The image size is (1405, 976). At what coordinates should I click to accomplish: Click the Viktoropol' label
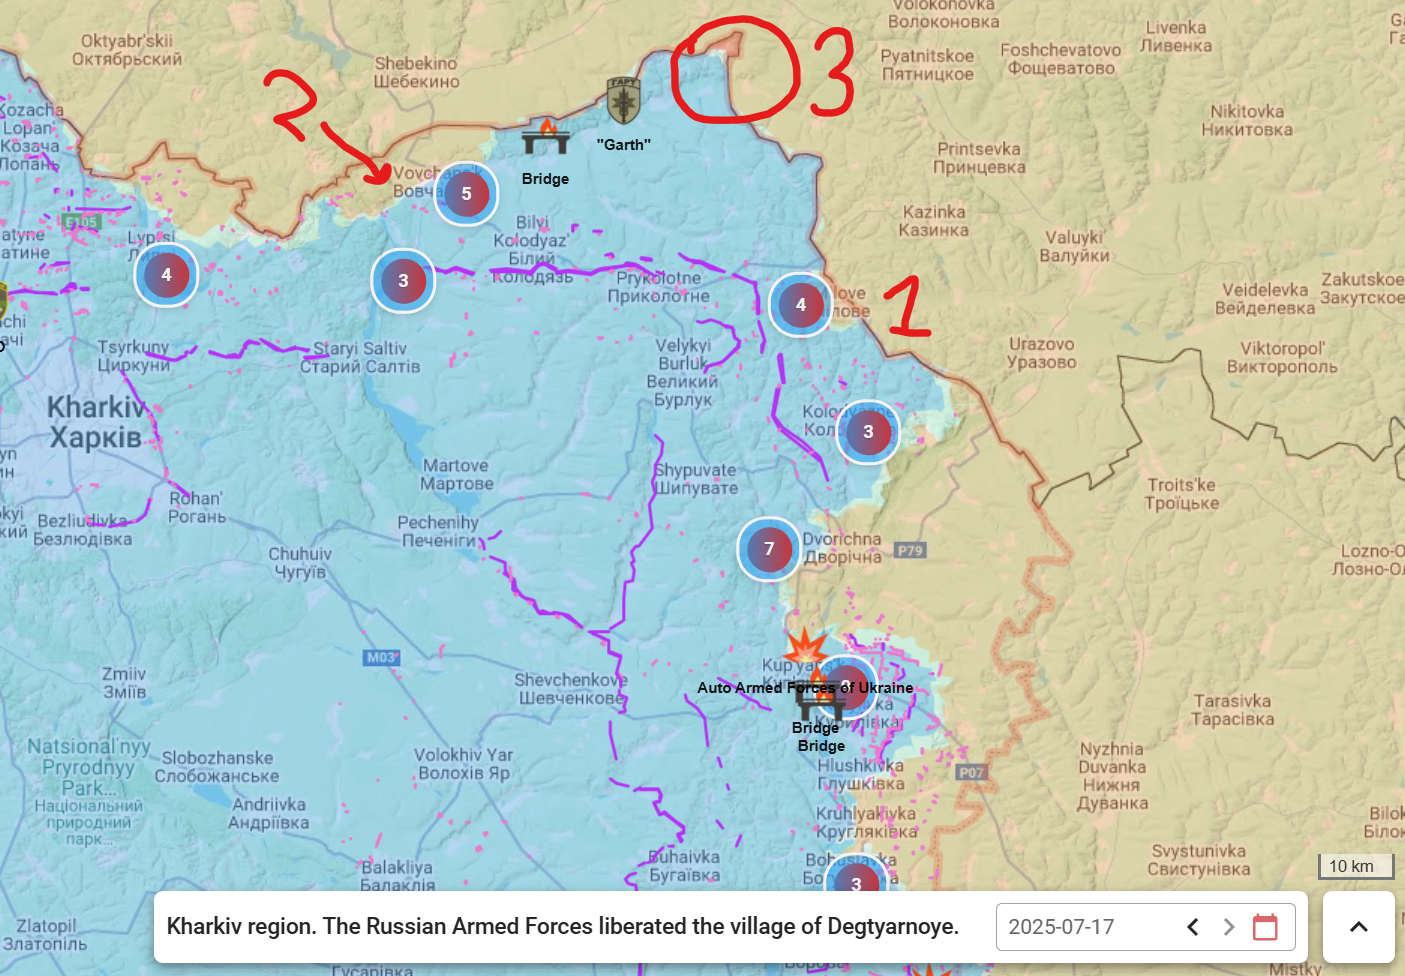(x=1282, y=358)
